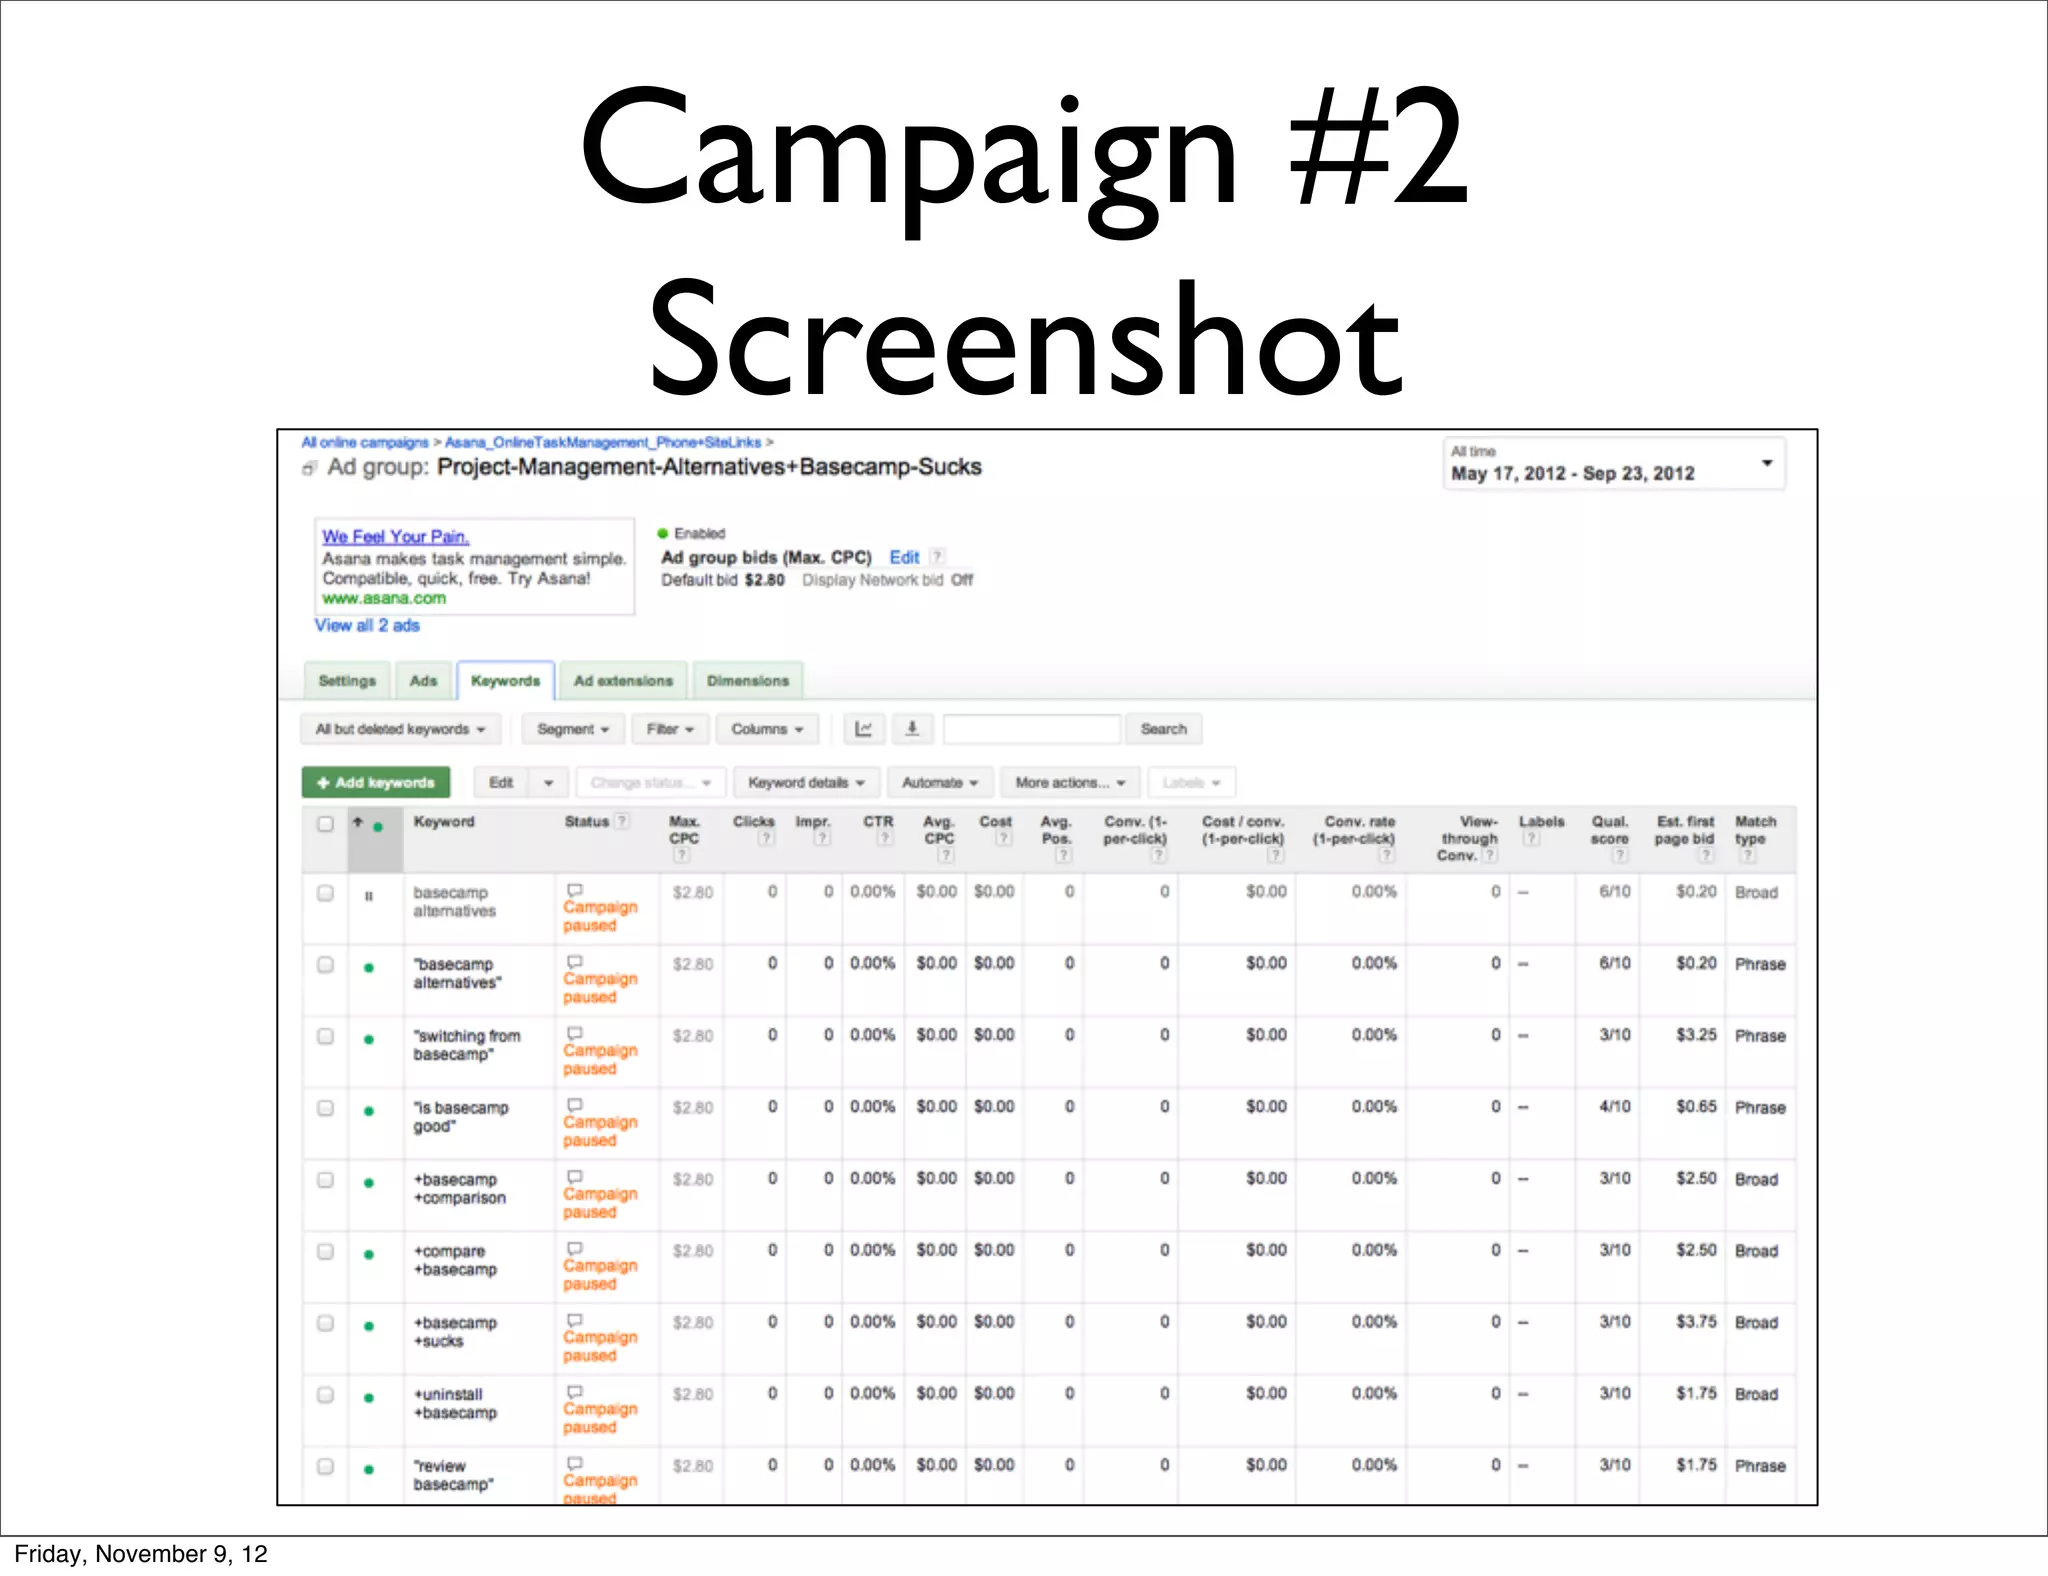This screenshot has height=1576, width=2048.
Task: Click the Max CPC $2.80 for +basecamp +comparison
Action: coord(693,1179)
